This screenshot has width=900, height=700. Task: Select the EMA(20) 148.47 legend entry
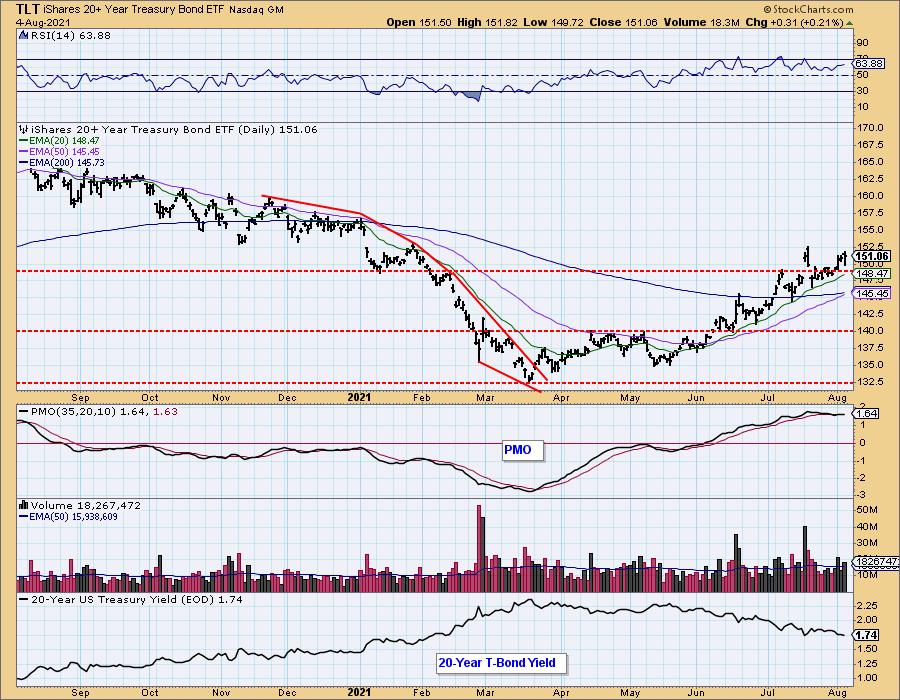tap(60, 141)
